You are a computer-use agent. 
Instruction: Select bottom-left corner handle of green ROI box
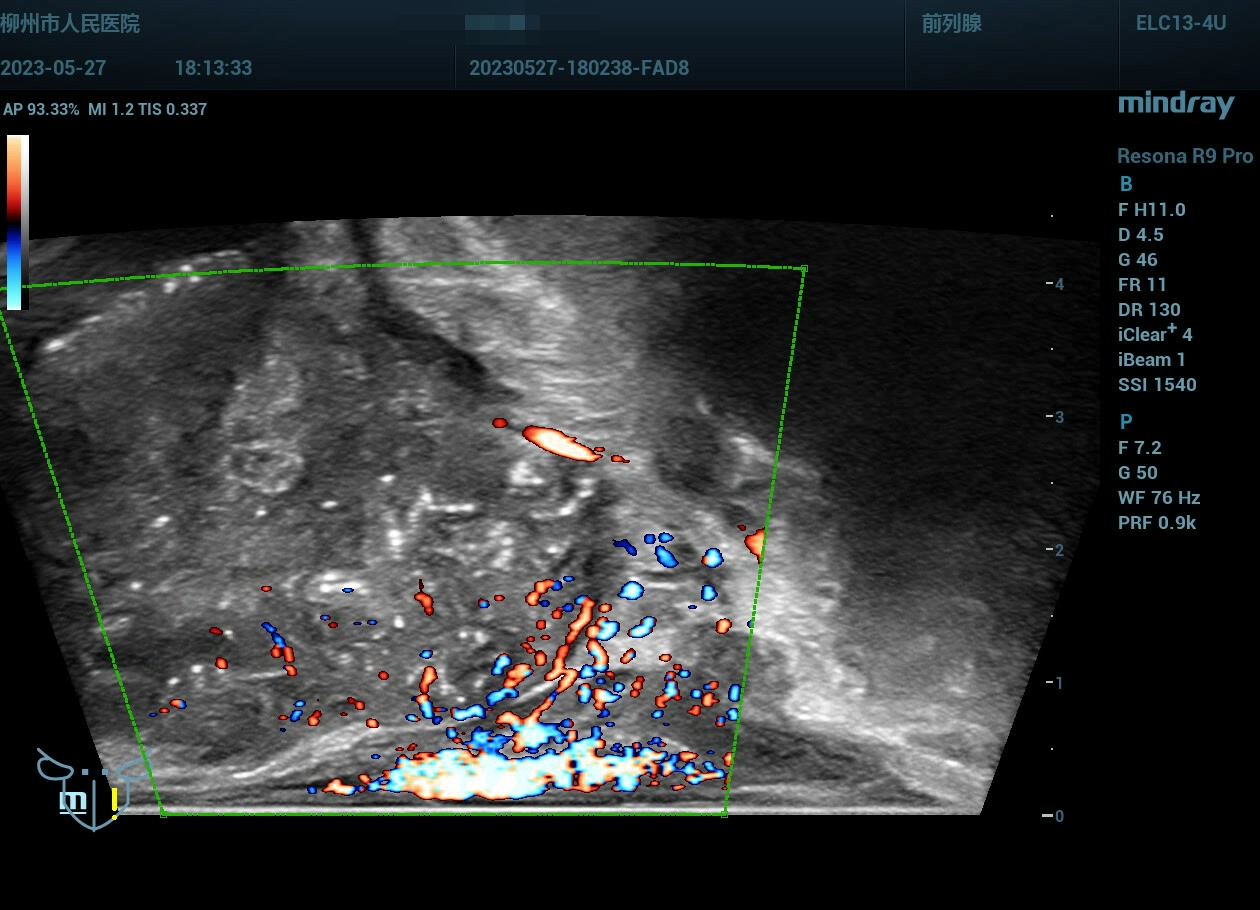coord(163,814)
